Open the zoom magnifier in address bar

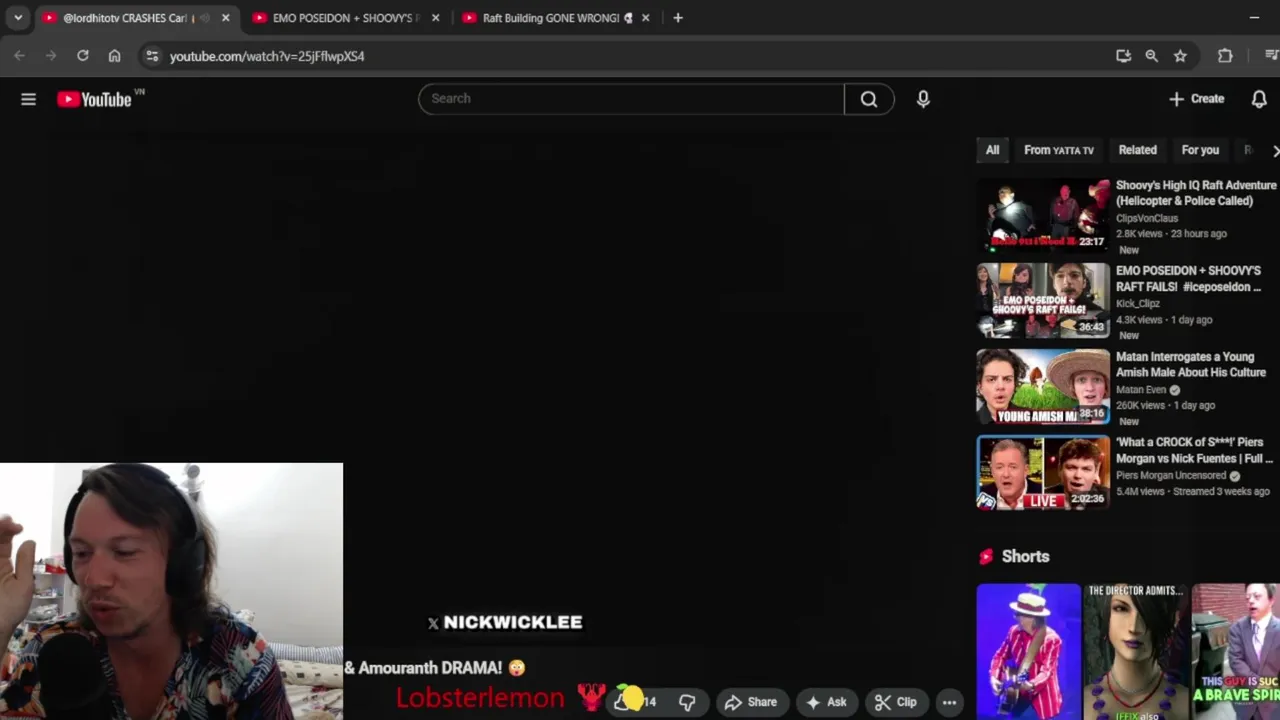click(x=1152, y=56)
